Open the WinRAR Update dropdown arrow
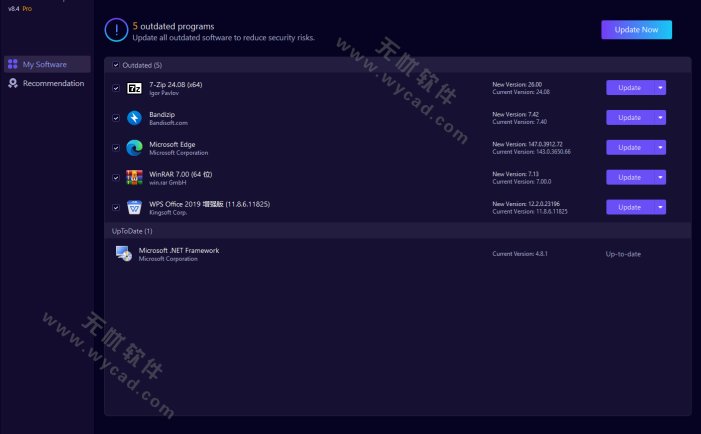This screenshot has width=701, height=434. pyautogui.click(x=660, y=177)
